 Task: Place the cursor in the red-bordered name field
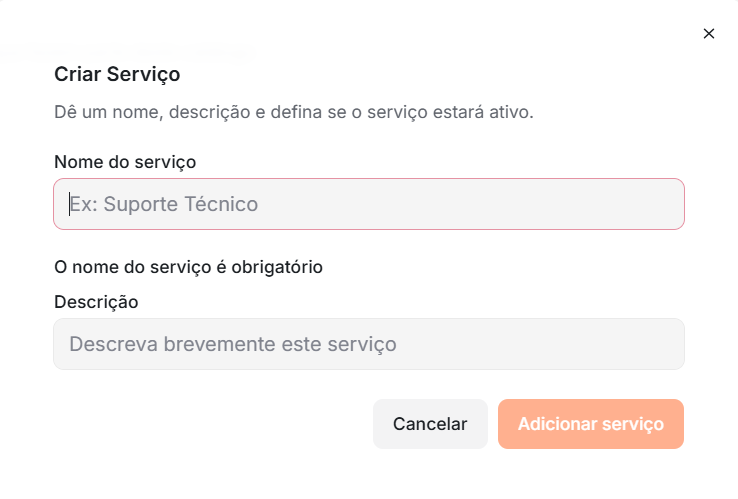pyautogui.click(x=369, y=204)
